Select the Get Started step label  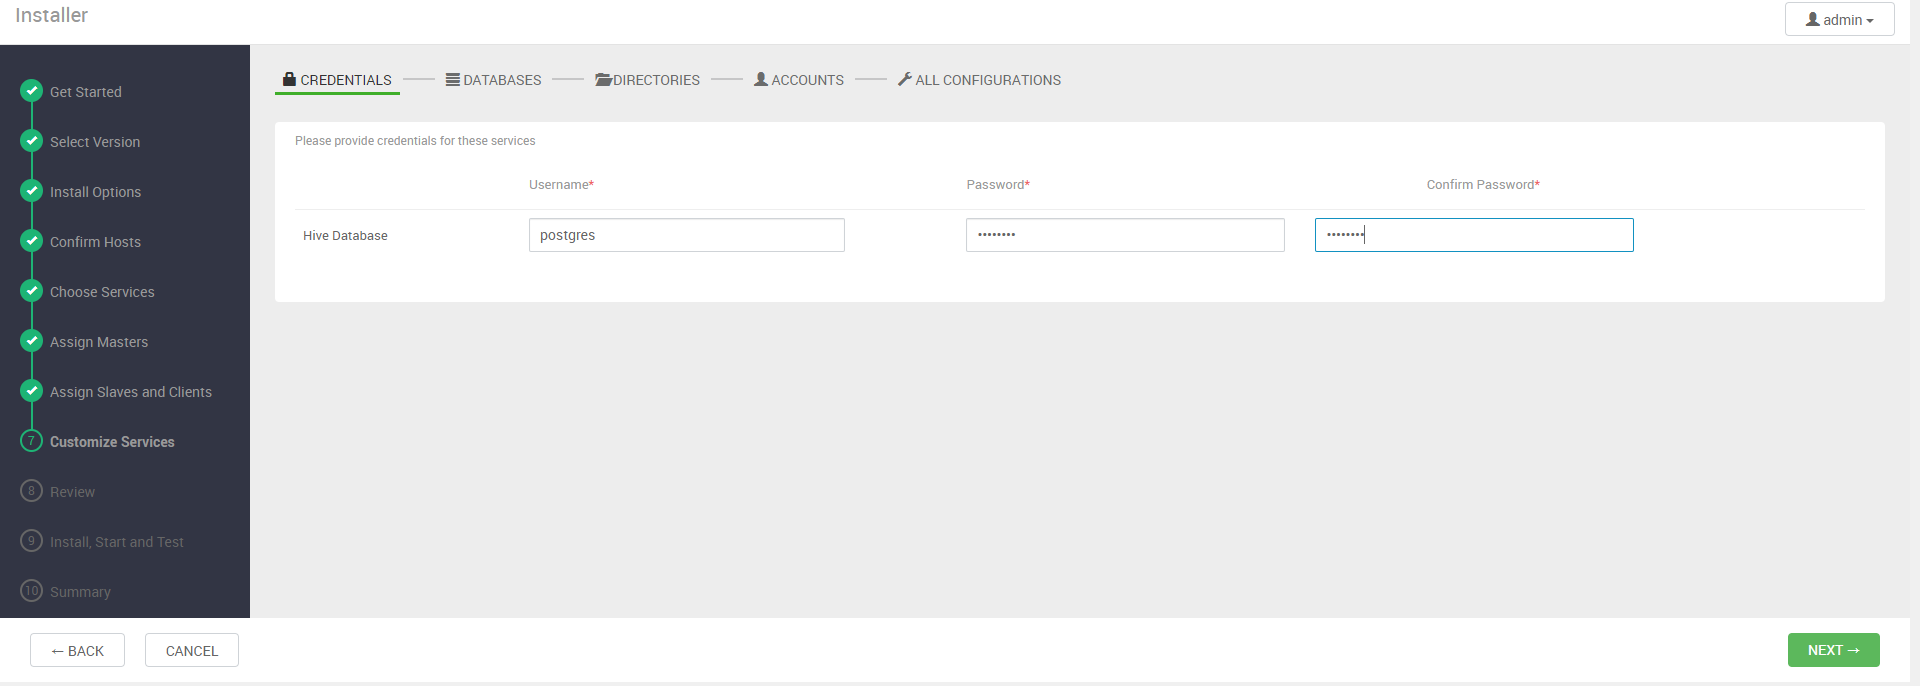pos(86,92)
